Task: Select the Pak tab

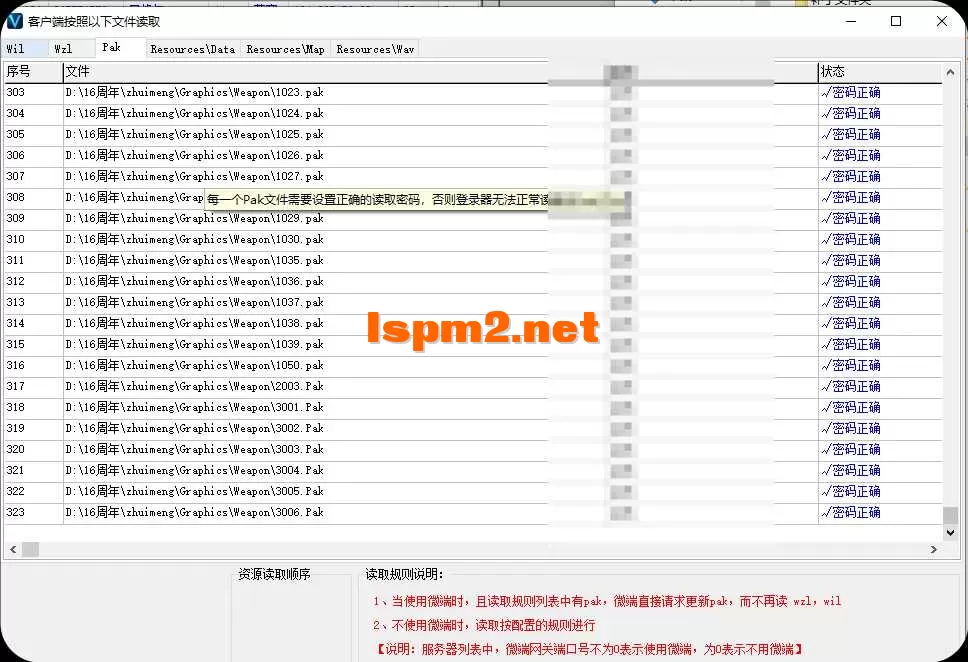Action: (x=120, y=48)
